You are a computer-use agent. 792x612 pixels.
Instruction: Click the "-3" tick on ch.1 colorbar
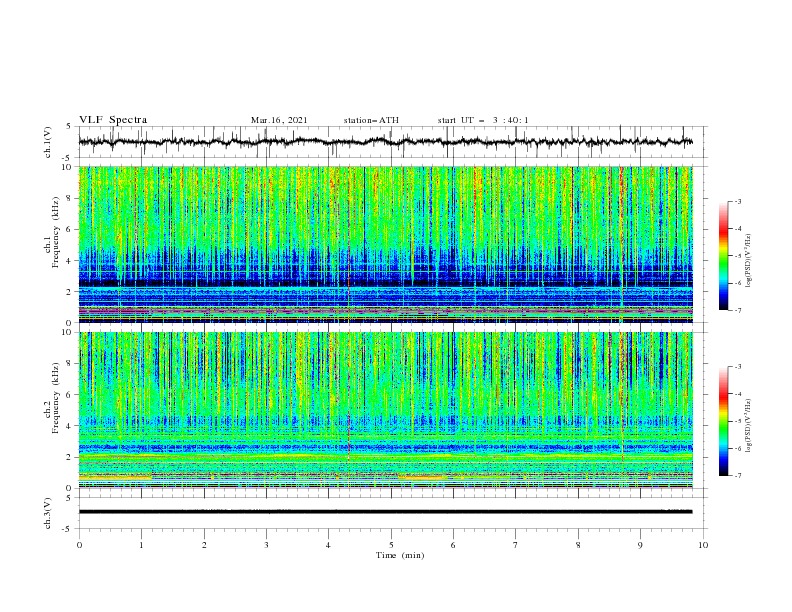click(737, 201)
